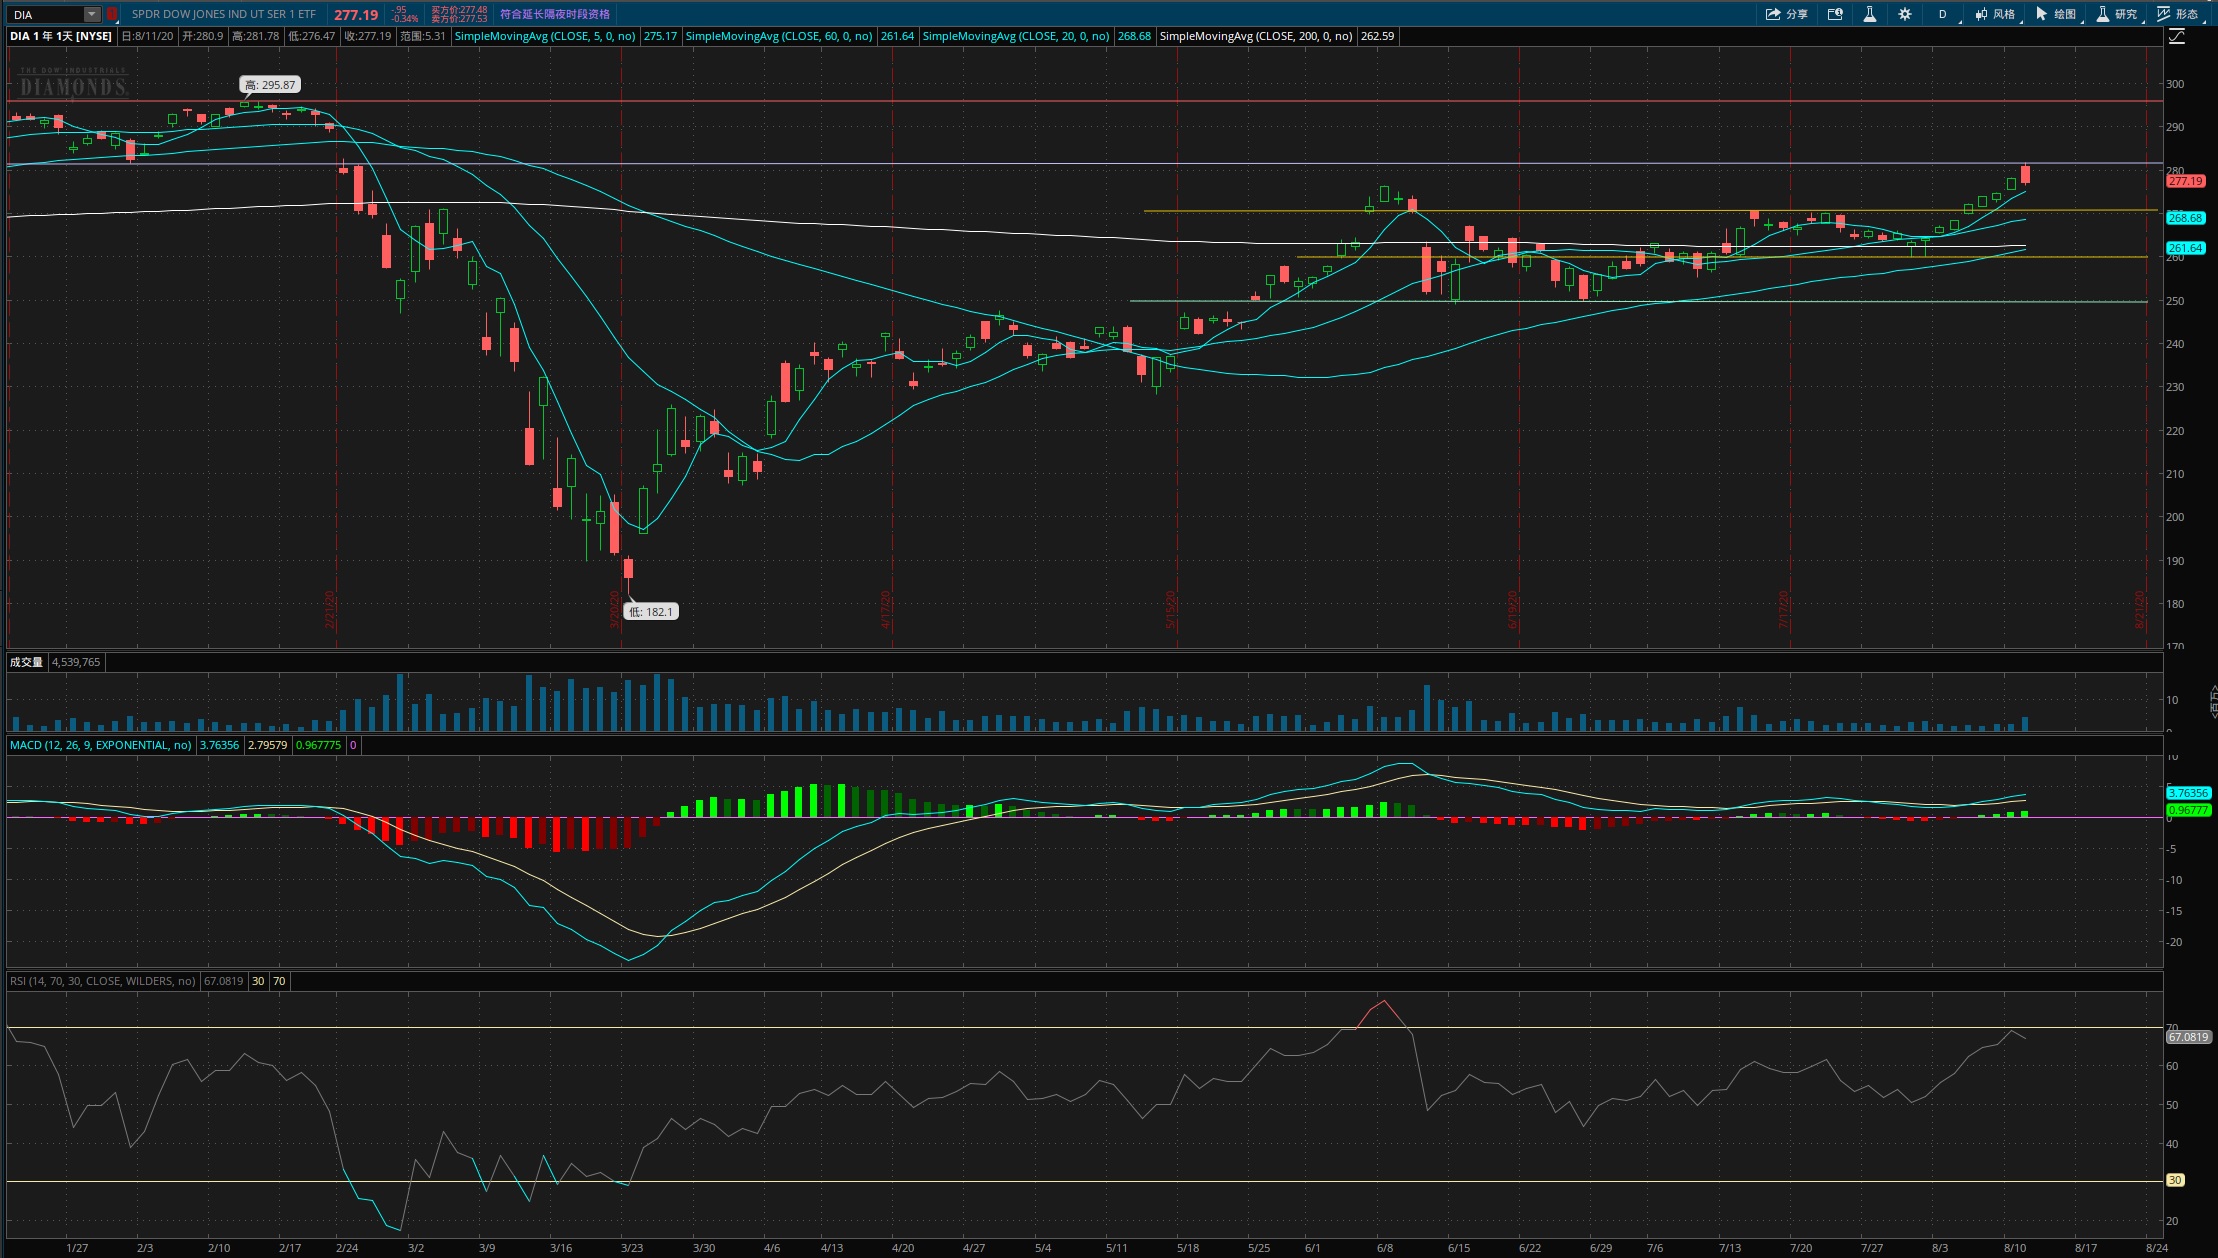Click DIA 1年 1天 [NYSE] chart label
This screenshot has width=2218, height=1258.
[61, 36]
